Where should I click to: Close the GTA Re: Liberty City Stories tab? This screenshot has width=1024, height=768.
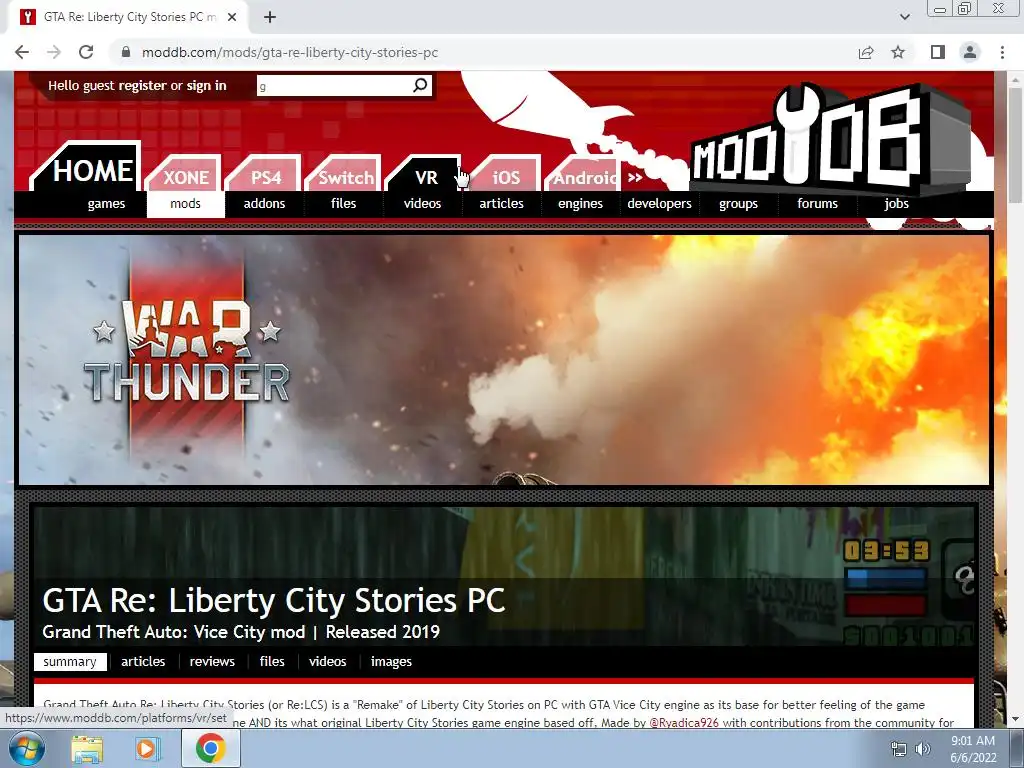[x=232, y=18]
